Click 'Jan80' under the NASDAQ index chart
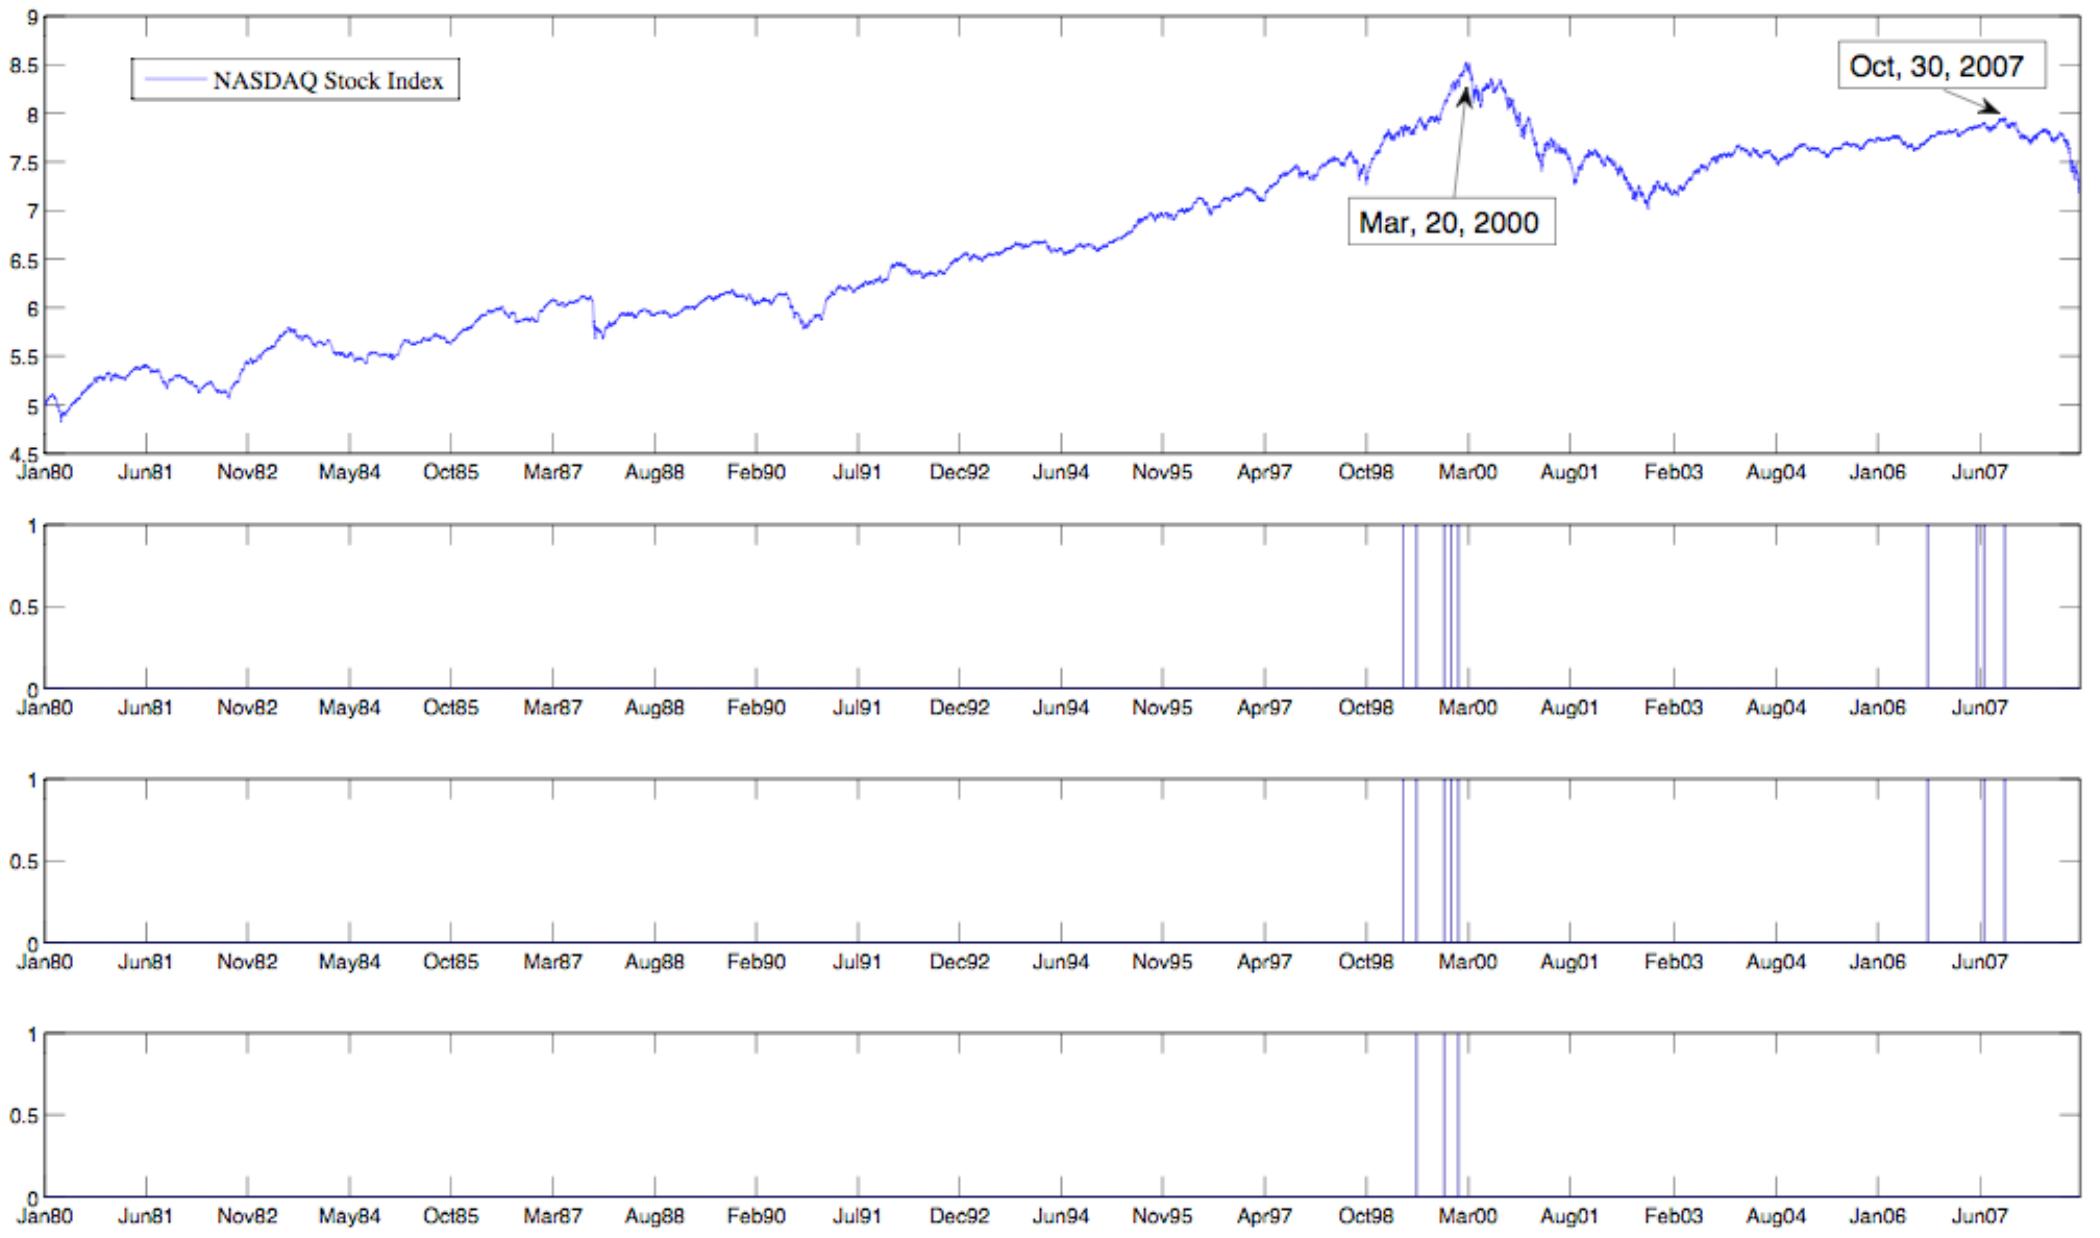 point(45,473)
